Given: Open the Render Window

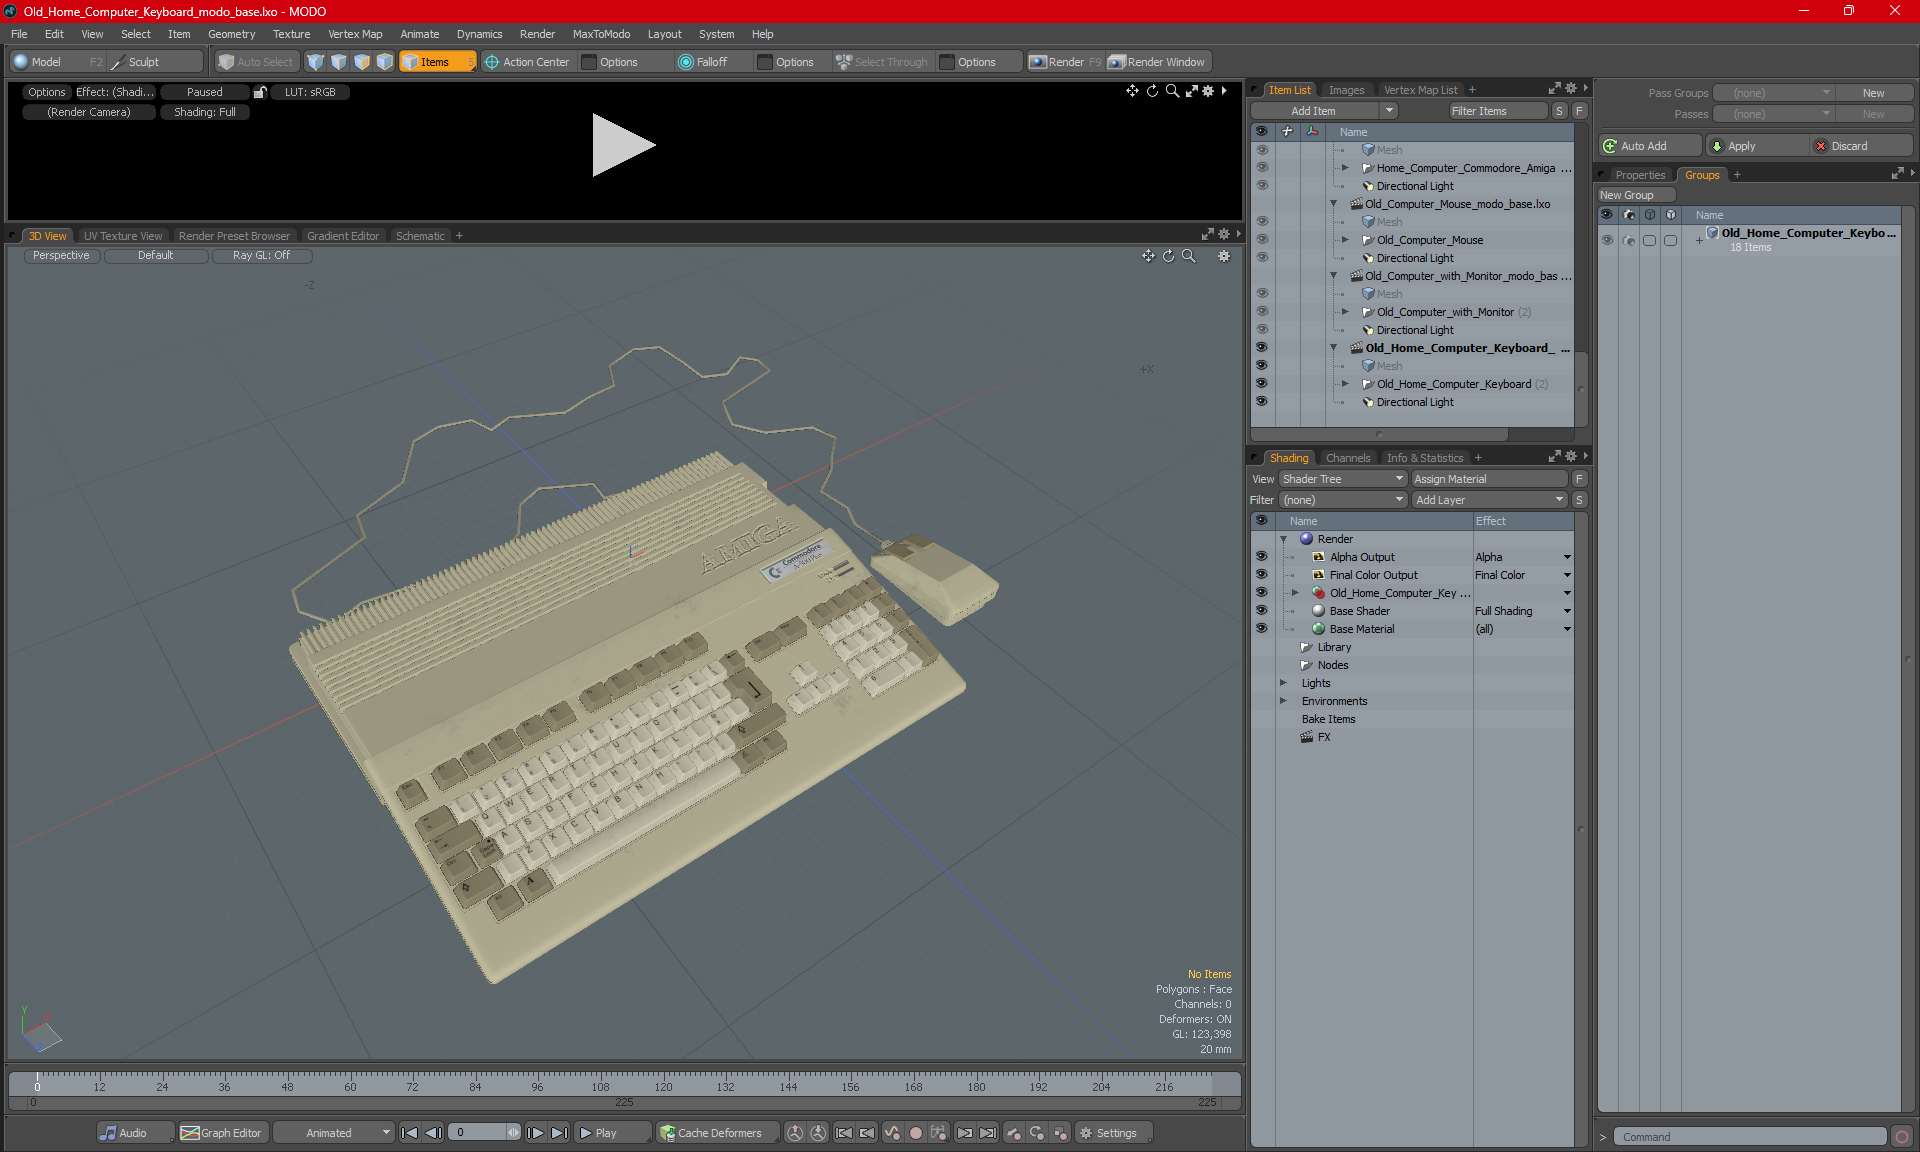Looking at the screenshot, I should click(1157, 62).
